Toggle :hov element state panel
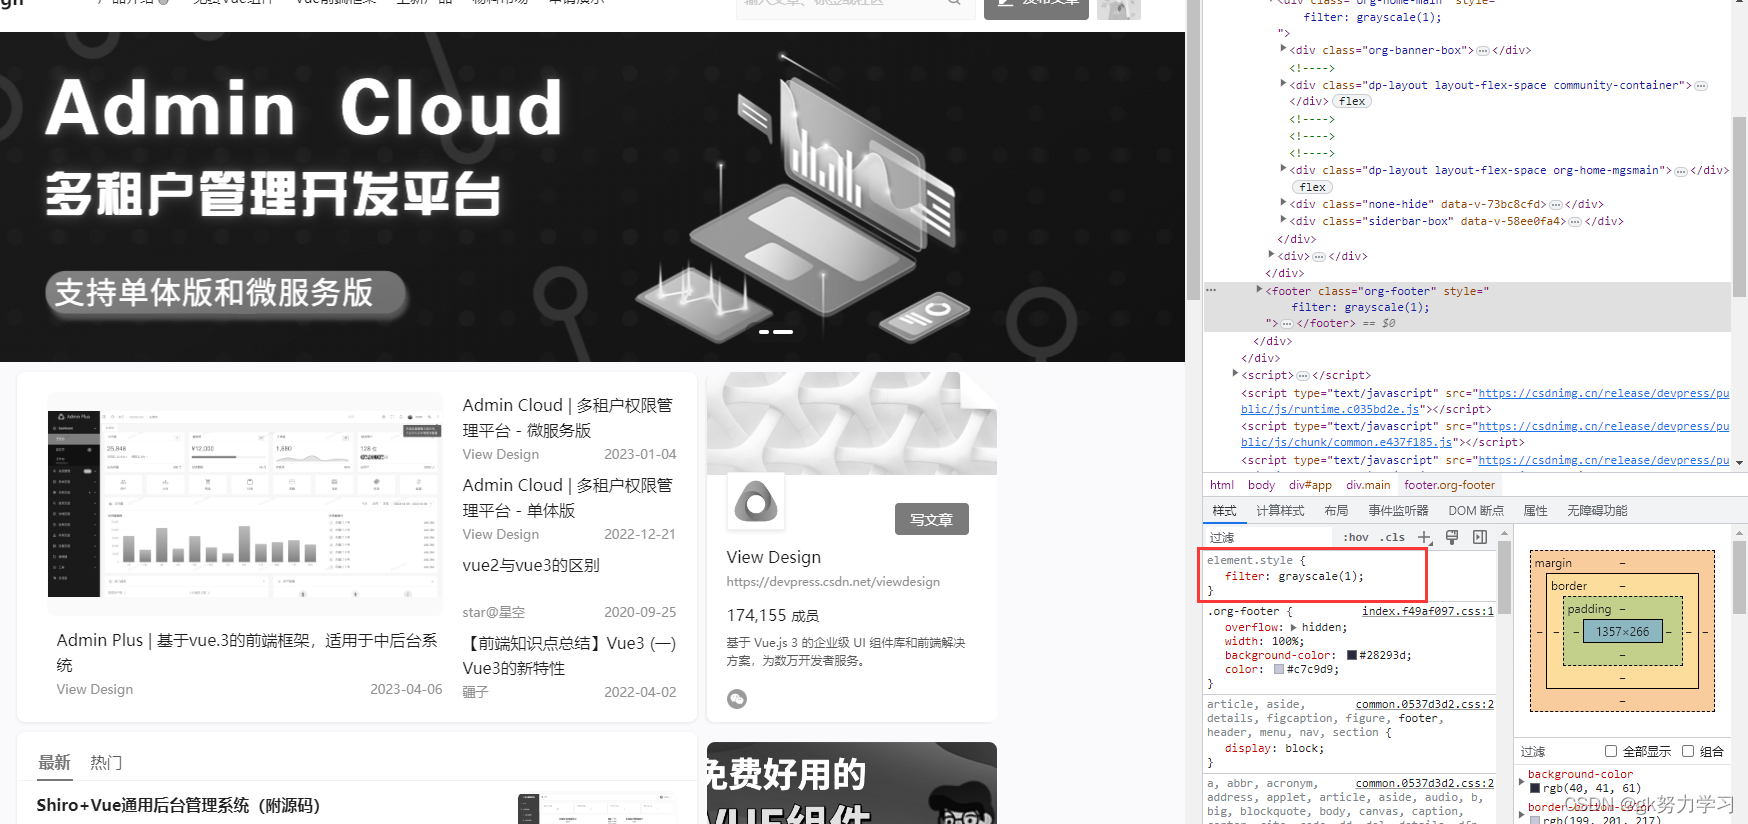The image size is (1748, 824). pyautogui.click(x=1356, y=537)
